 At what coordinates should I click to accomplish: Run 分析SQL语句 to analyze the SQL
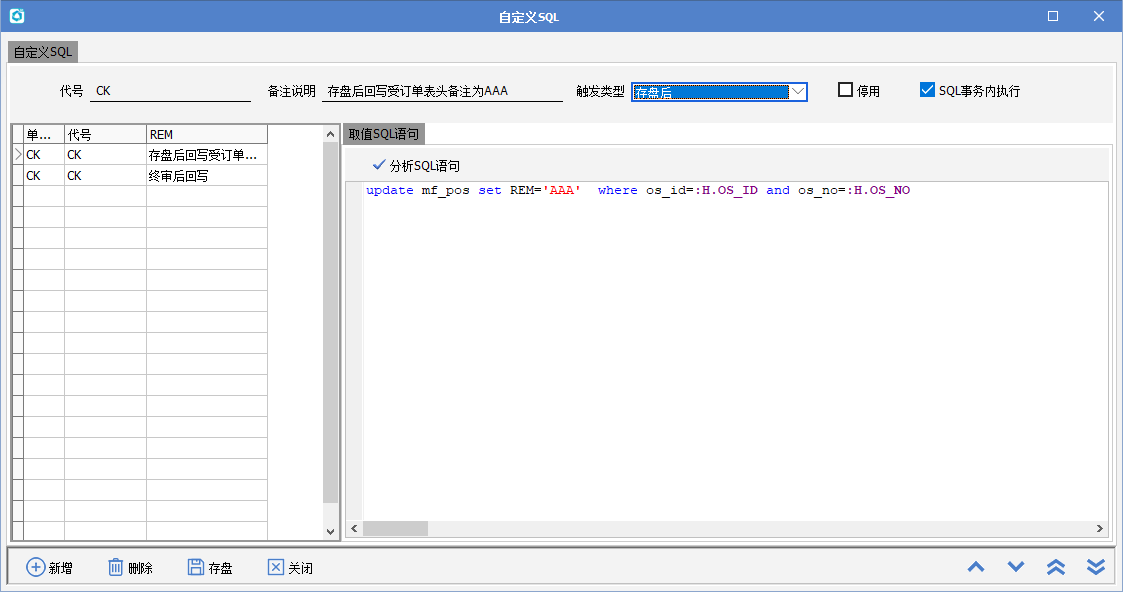click(416, 166)
